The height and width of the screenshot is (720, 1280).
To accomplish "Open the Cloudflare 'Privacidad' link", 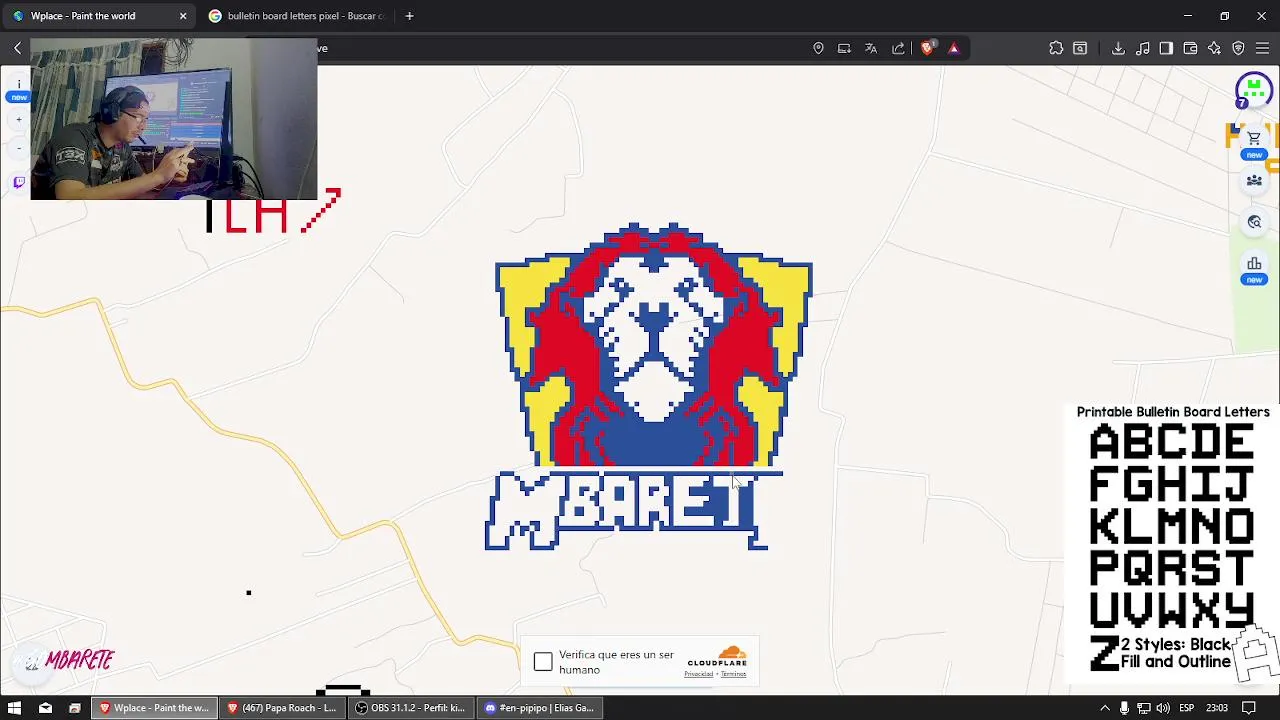I will coord(698,674).
